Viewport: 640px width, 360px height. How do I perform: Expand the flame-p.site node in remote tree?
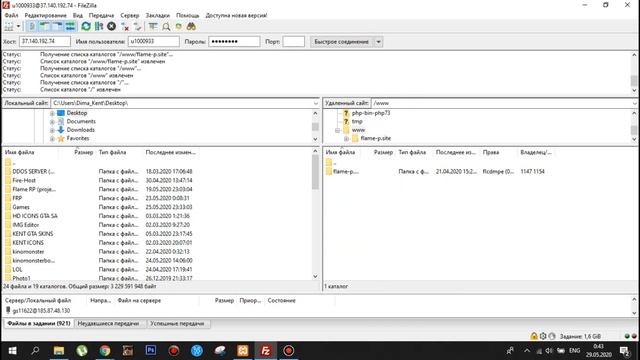click(346, 139)
